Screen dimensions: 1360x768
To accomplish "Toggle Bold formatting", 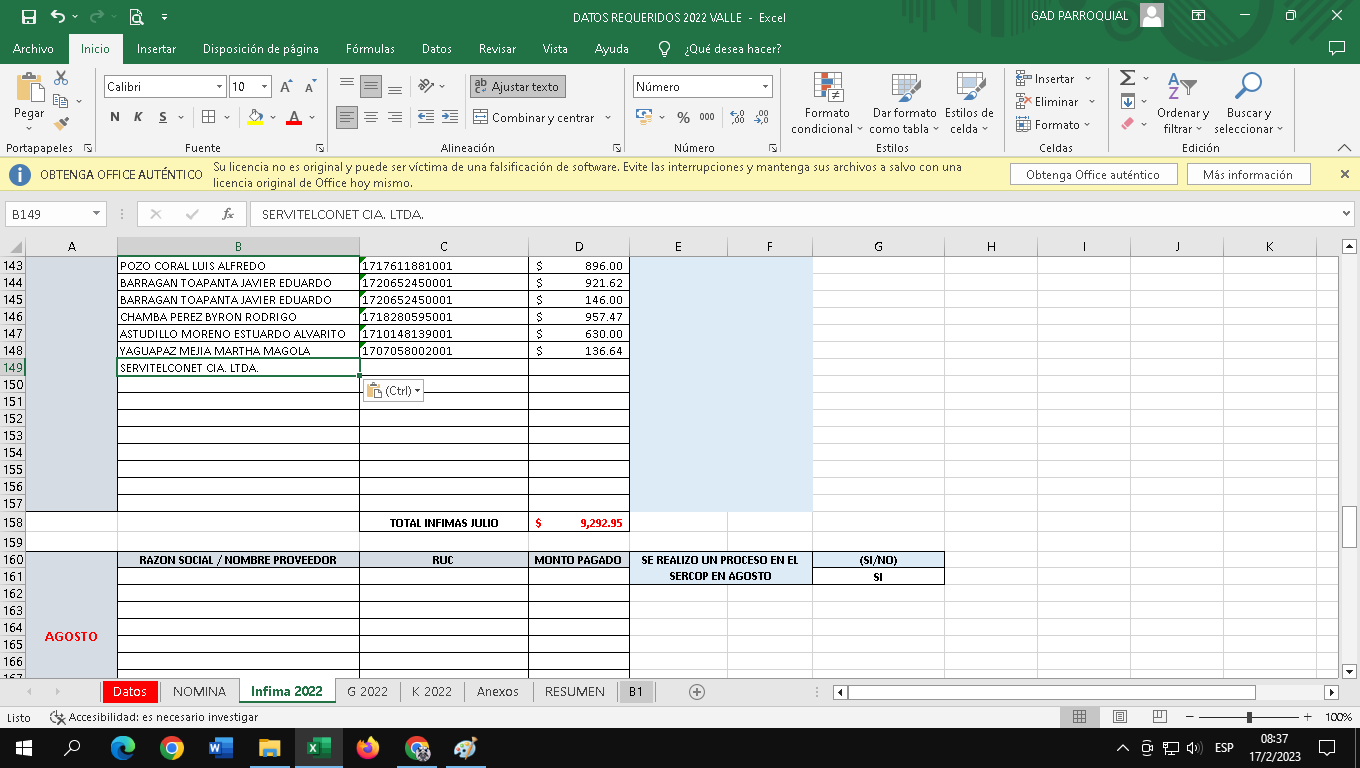I will (115, 117).
